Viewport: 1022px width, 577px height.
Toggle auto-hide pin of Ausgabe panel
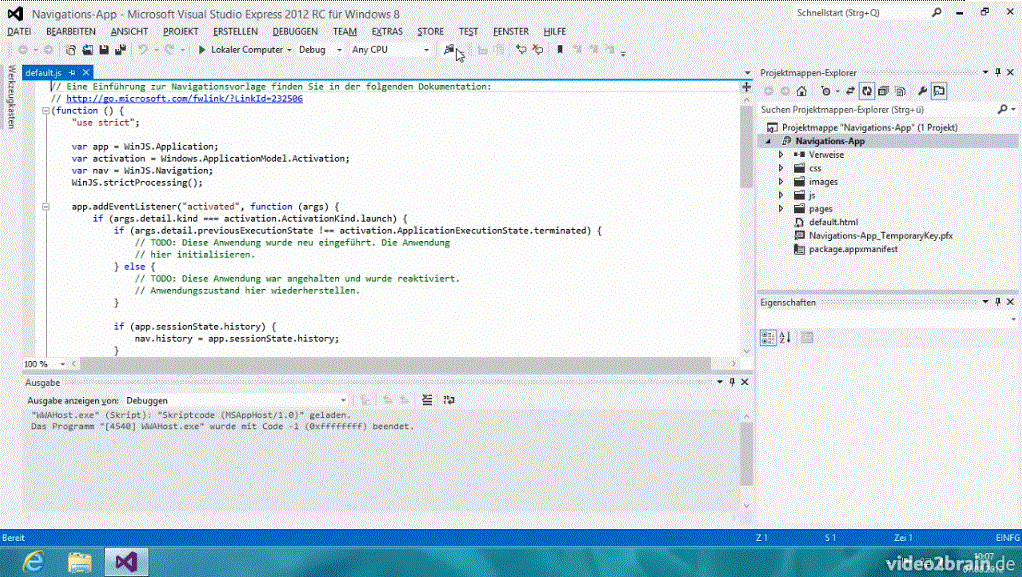point(732,382)
